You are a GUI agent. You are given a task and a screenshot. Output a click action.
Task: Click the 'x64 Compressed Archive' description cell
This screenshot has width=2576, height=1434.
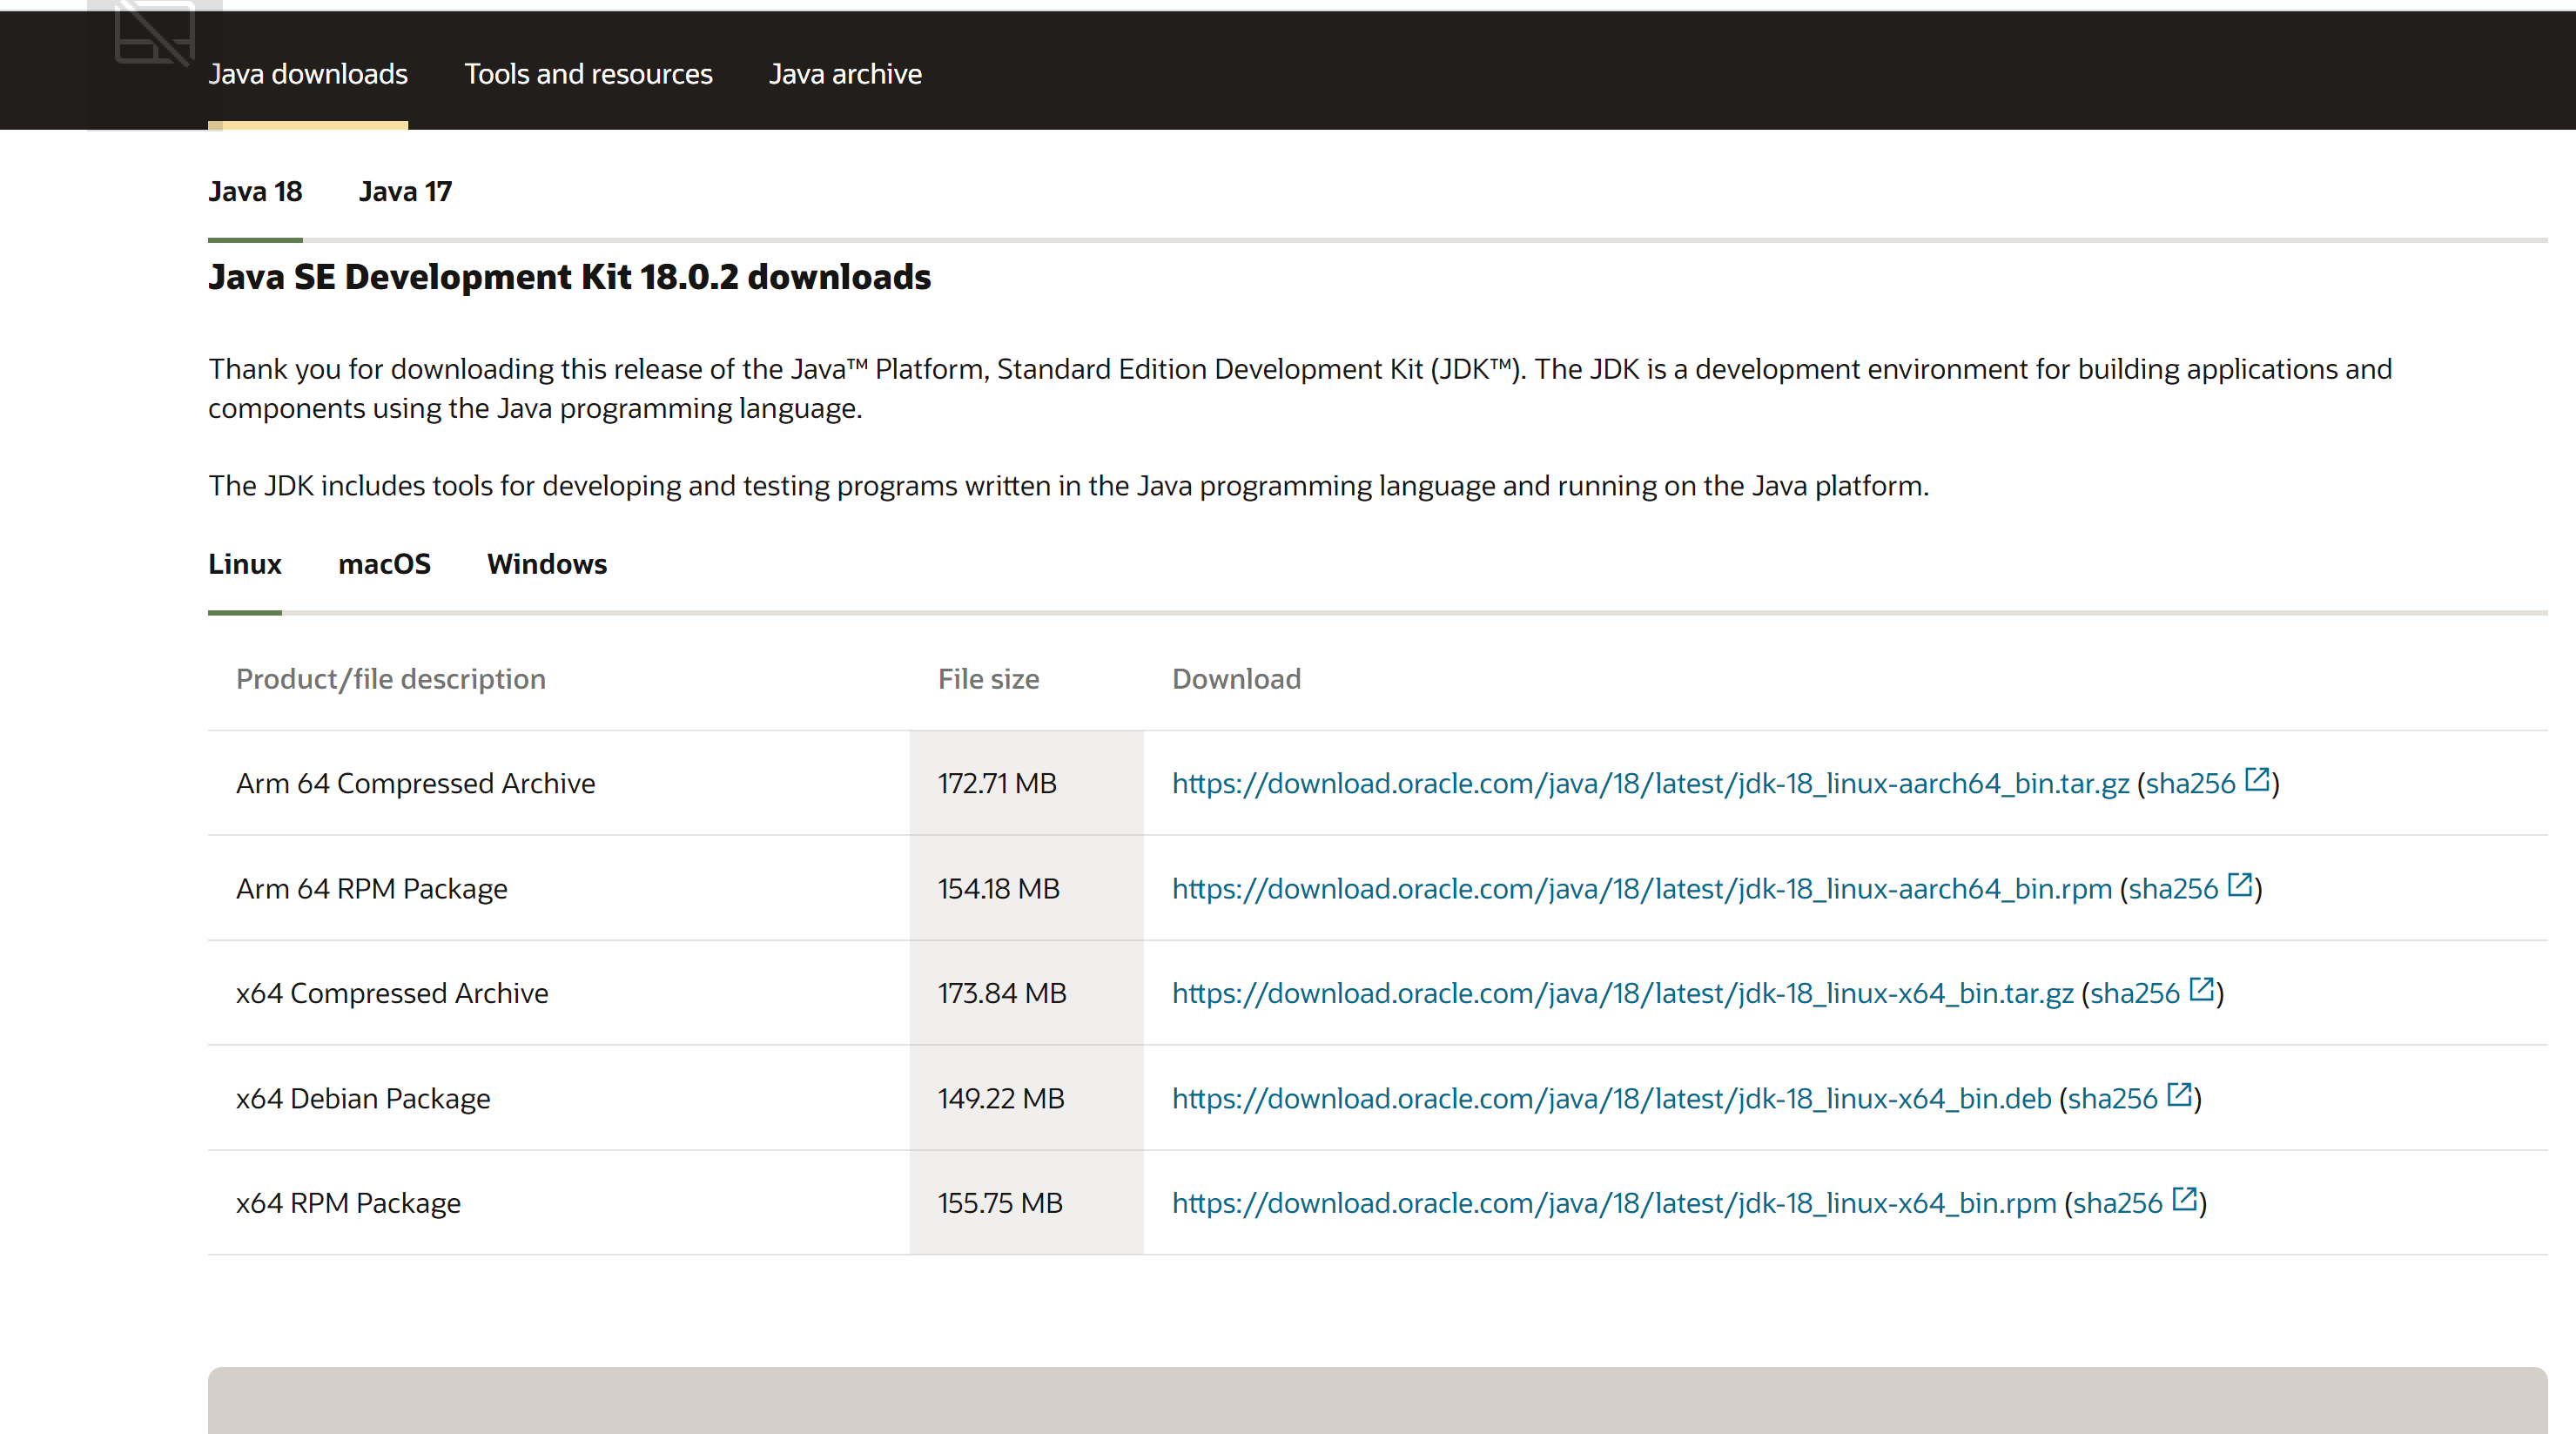click(559, 993)
